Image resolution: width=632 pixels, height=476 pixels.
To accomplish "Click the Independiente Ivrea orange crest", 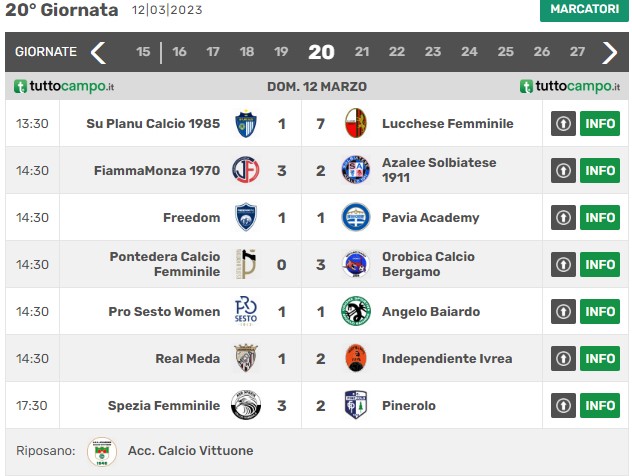I will coord(356,358).
